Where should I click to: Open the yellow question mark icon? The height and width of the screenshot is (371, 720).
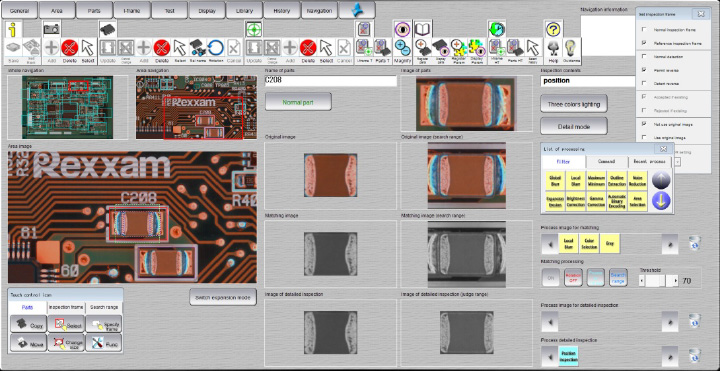(x=553, y=29)
